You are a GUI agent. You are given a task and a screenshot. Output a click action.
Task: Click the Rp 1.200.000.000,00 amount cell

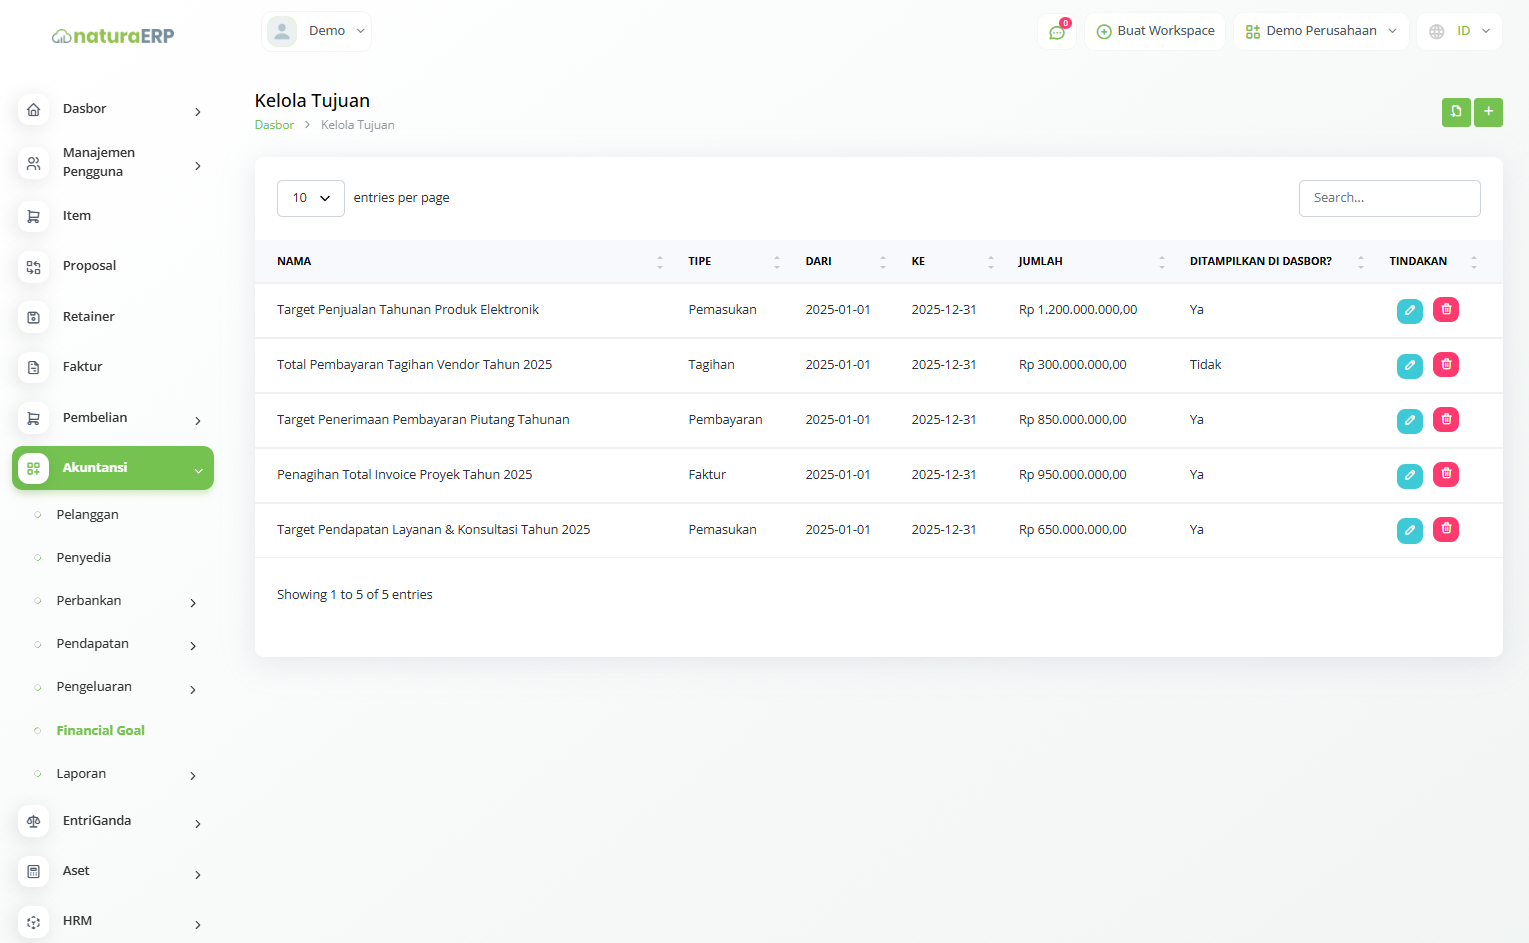point(1078,310)
